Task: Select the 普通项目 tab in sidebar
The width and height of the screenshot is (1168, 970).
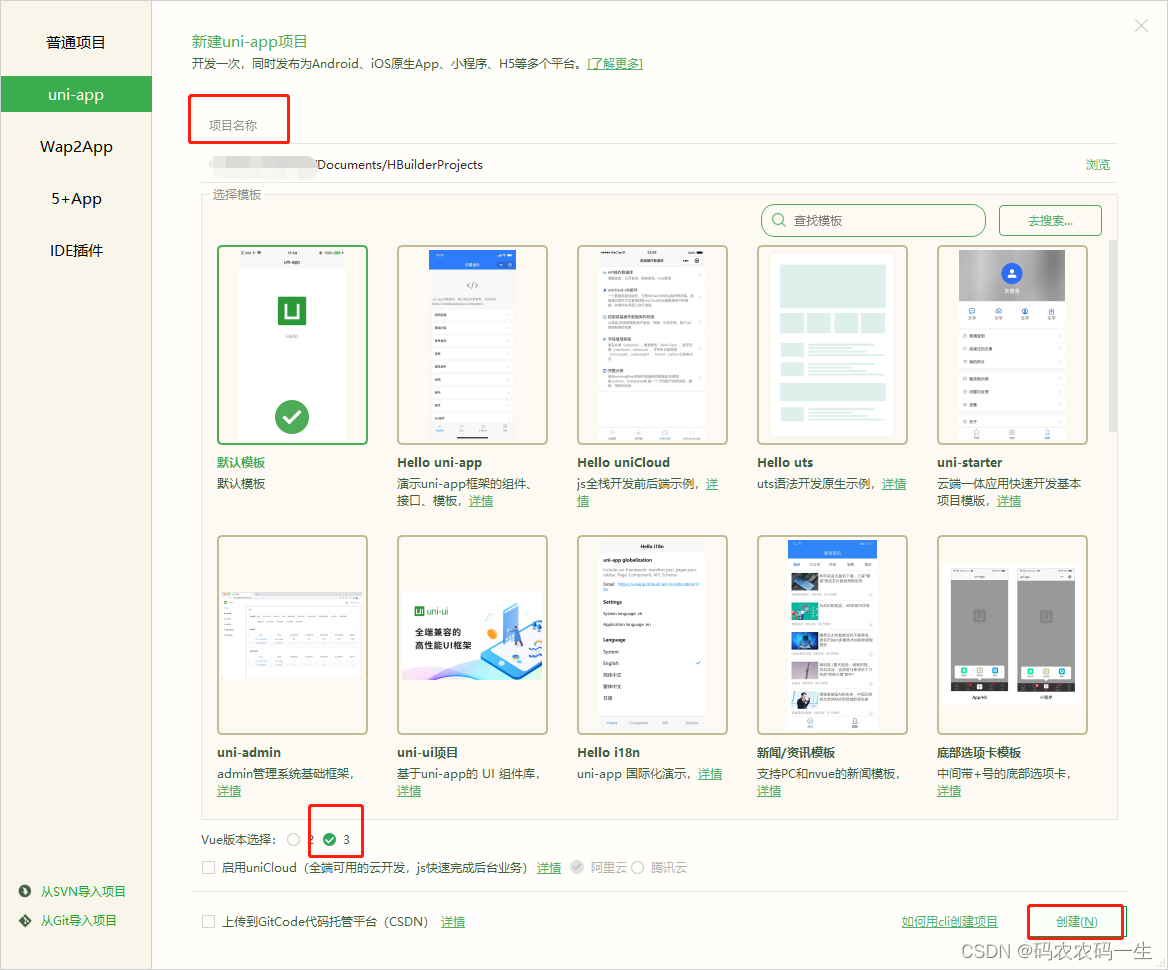Action: point(76,42)
